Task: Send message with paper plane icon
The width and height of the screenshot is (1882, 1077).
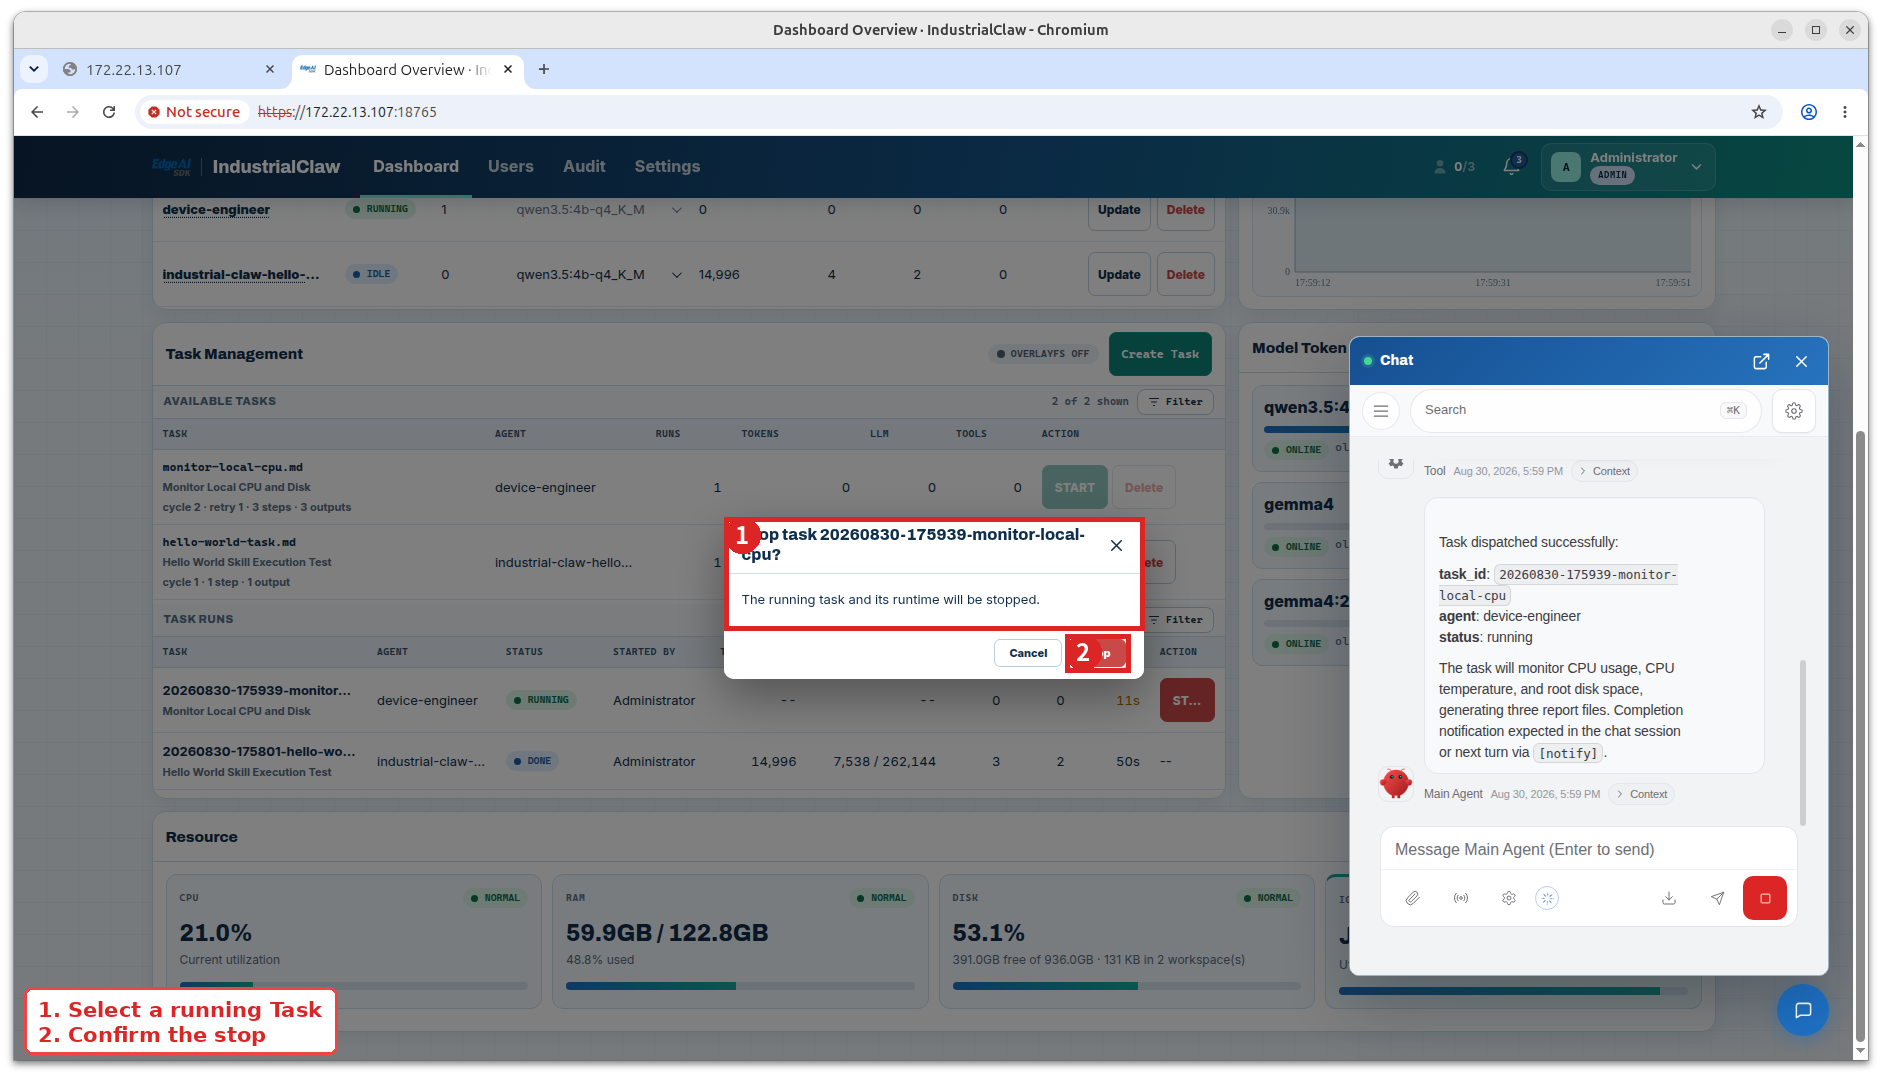Action: (1717, 898)
